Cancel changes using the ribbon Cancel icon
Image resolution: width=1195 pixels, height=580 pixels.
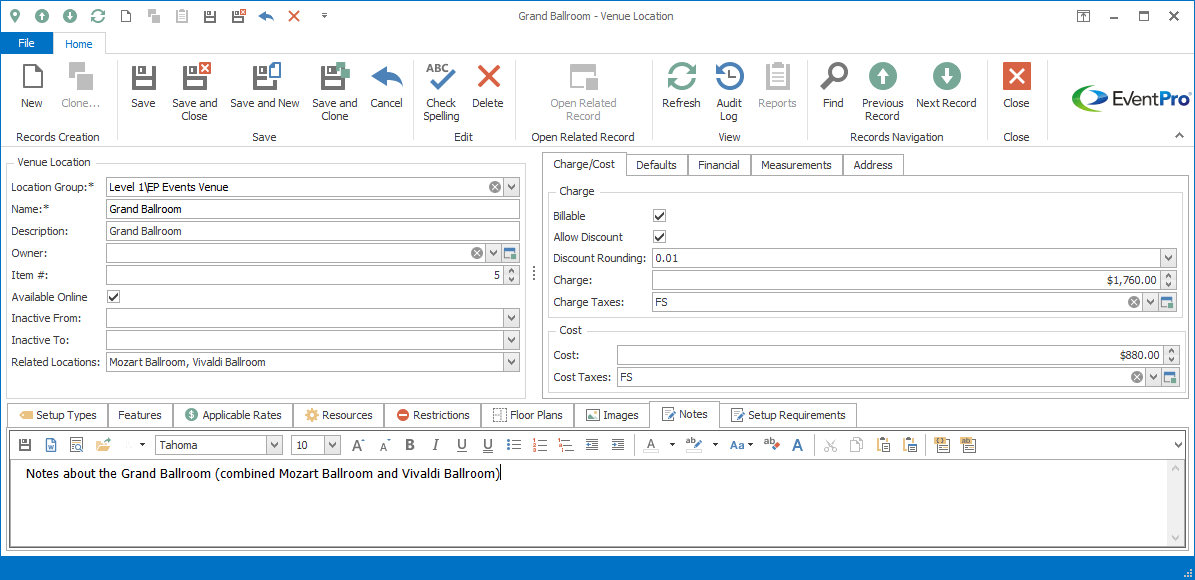[386, 86]
